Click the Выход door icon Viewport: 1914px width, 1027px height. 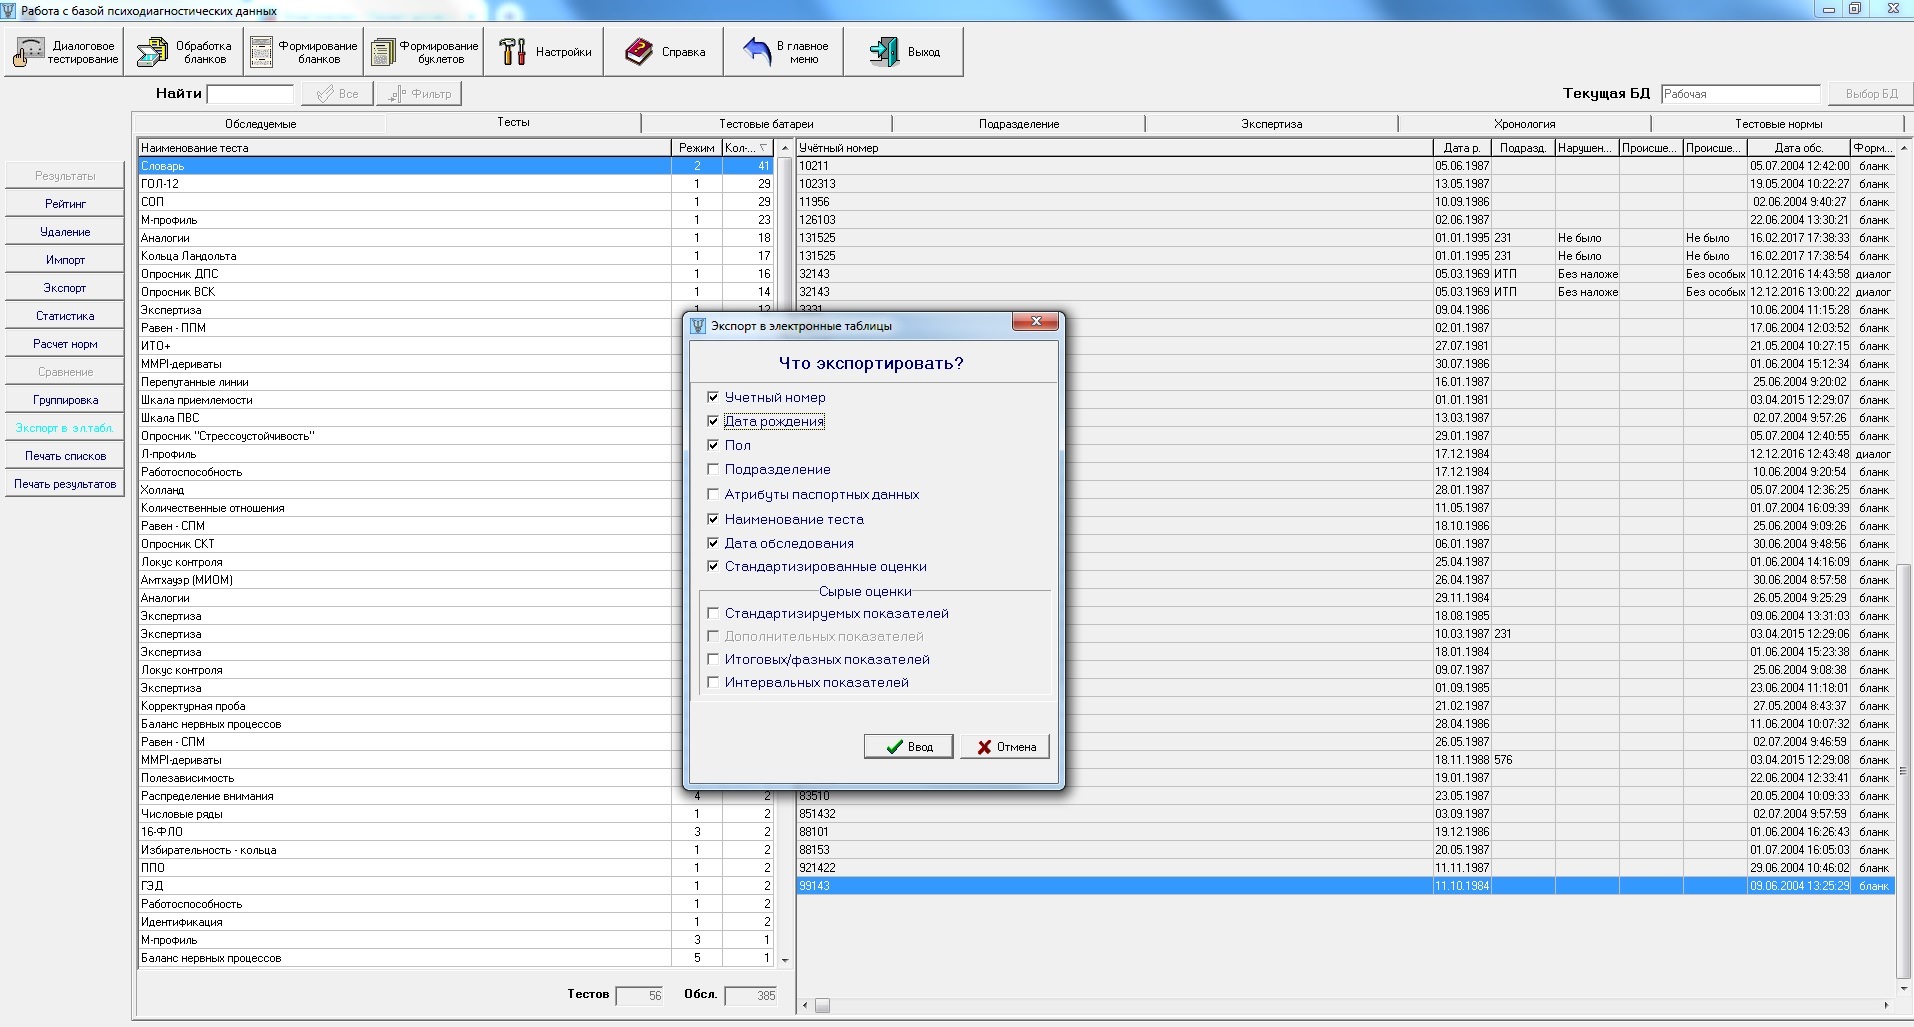pyautogui.click(x=884, y=52)
